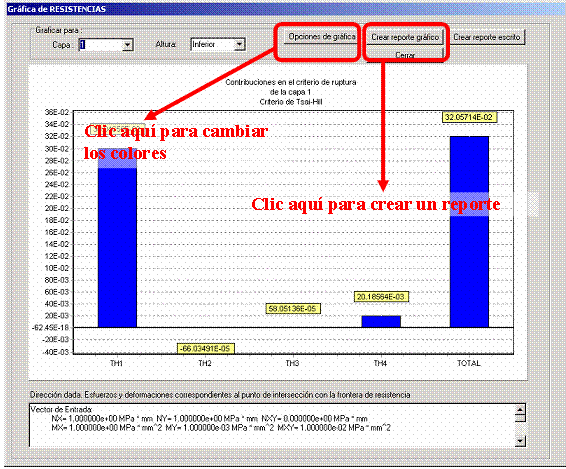
Task: Select the TOTAL blue bar
Action: pos(469,232)
